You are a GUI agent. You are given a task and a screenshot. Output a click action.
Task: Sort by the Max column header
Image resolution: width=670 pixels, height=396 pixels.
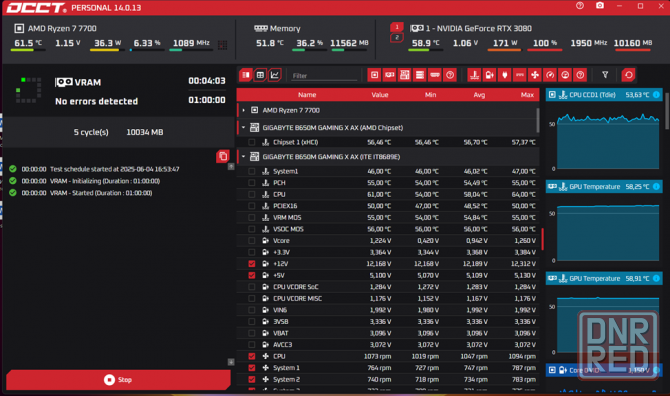coord(527,95)
